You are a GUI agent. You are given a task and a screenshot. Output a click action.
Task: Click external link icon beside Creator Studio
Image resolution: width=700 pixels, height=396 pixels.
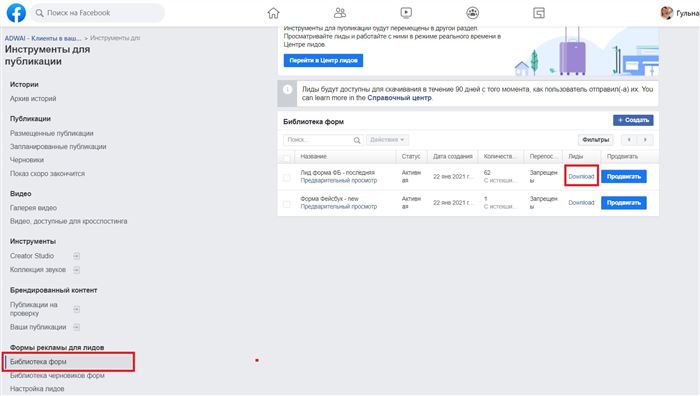point(76,256)
